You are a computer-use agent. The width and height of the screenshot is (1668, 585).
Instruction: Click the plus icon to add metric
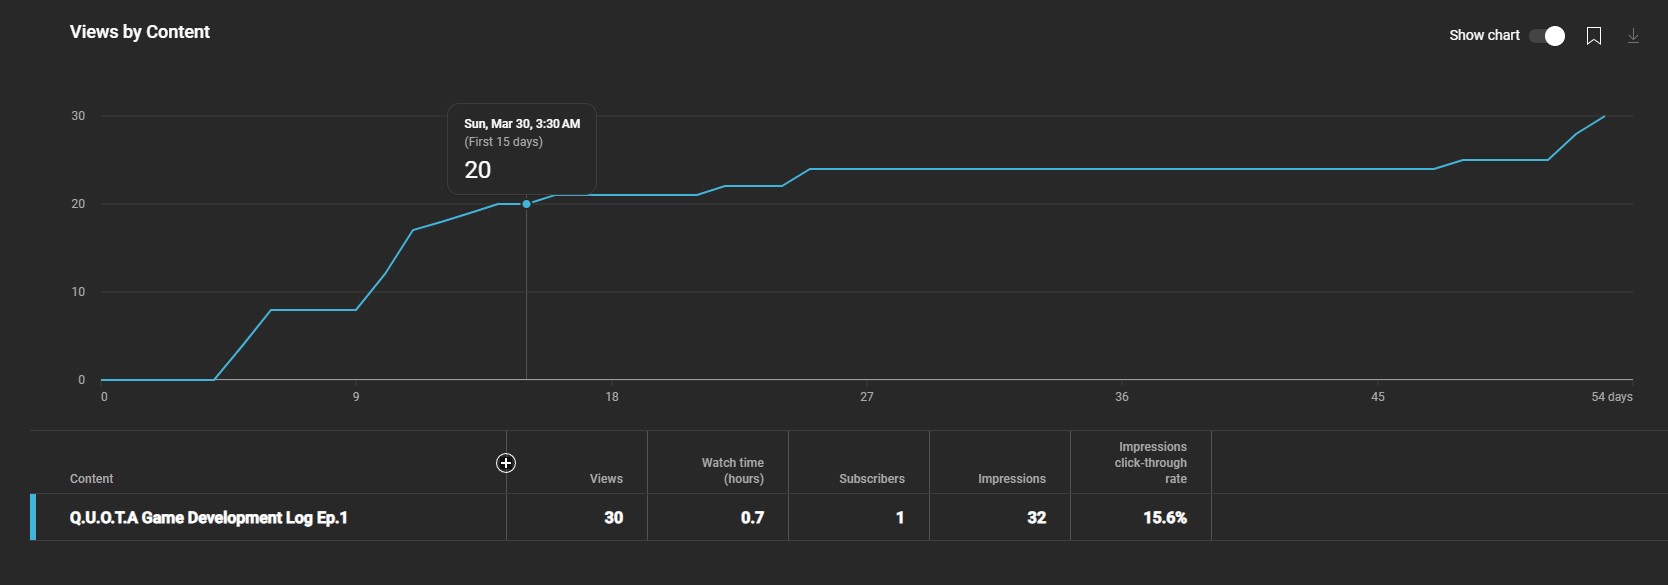[x=506, y=463]
